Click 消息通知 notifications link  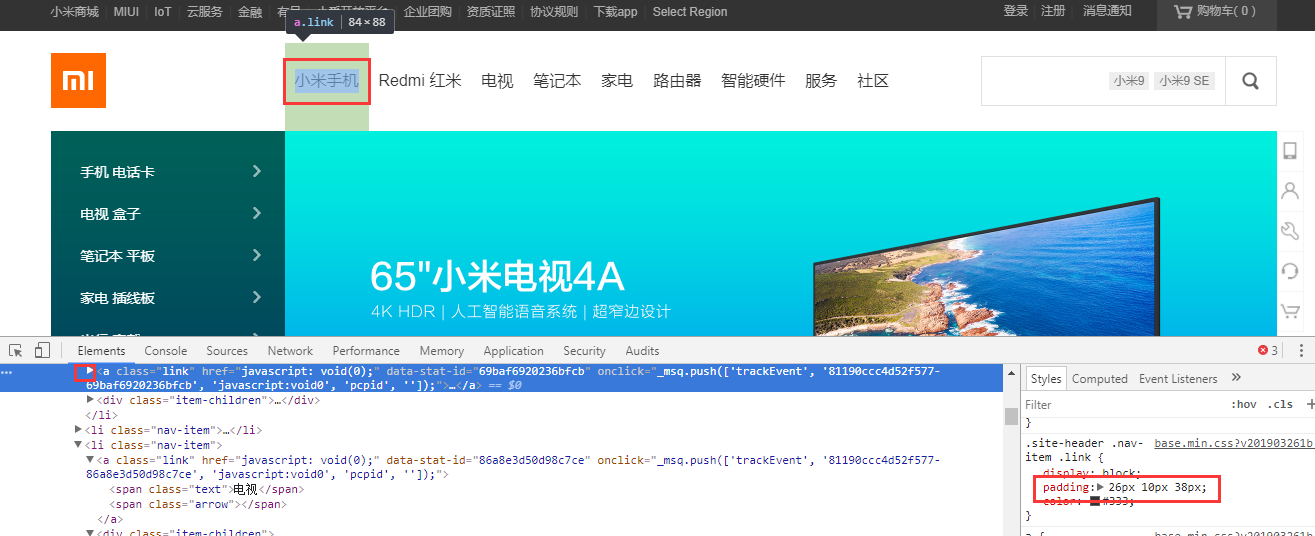pyautogui.click(x=1107, y=11)
